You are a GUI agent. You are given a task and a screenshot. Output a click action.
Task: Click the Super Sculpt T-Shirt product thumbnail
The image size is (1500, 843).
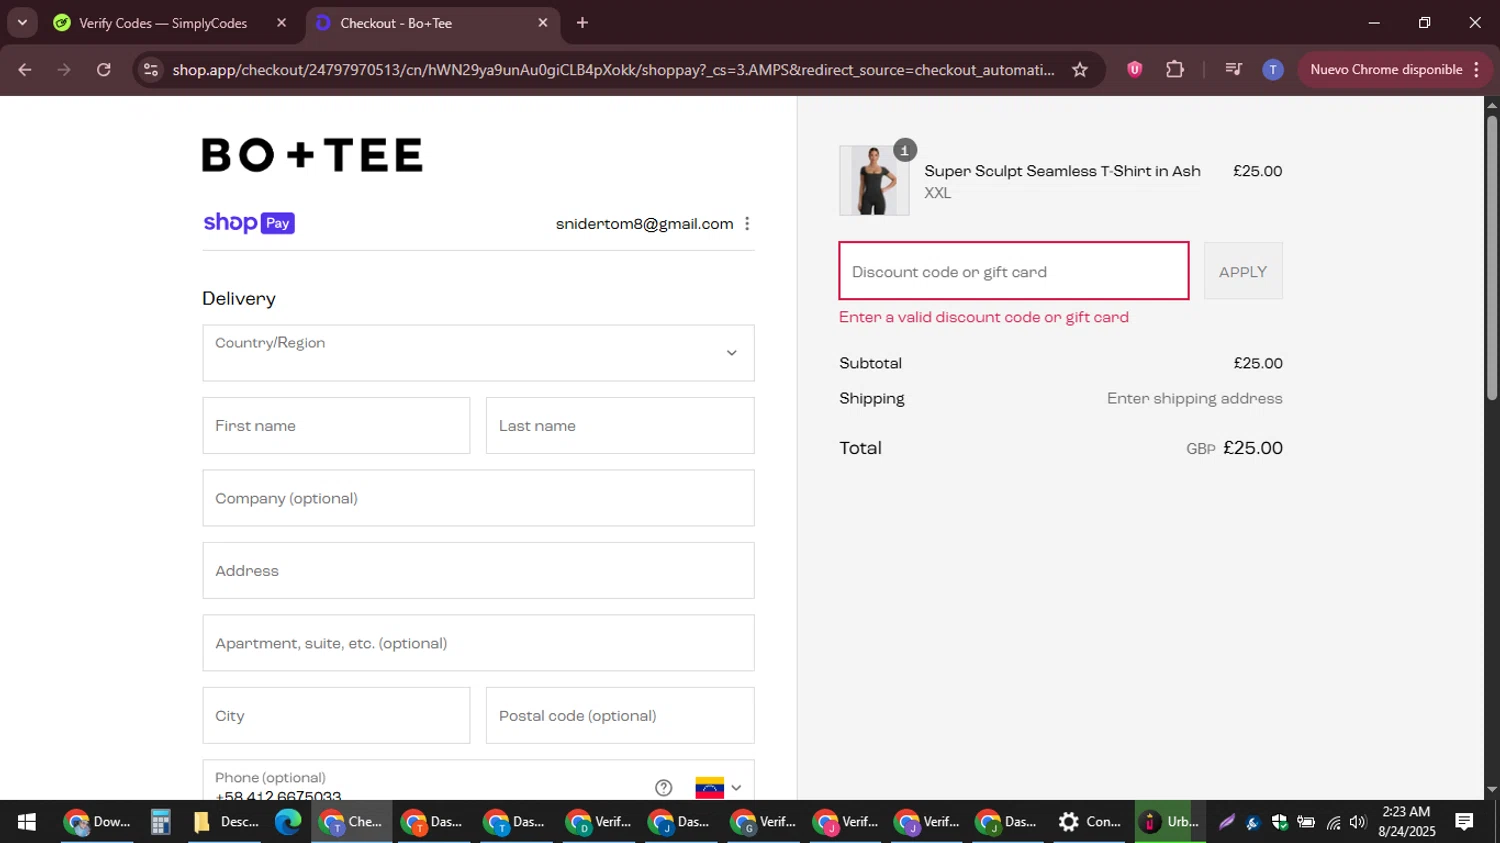point(874,181)
